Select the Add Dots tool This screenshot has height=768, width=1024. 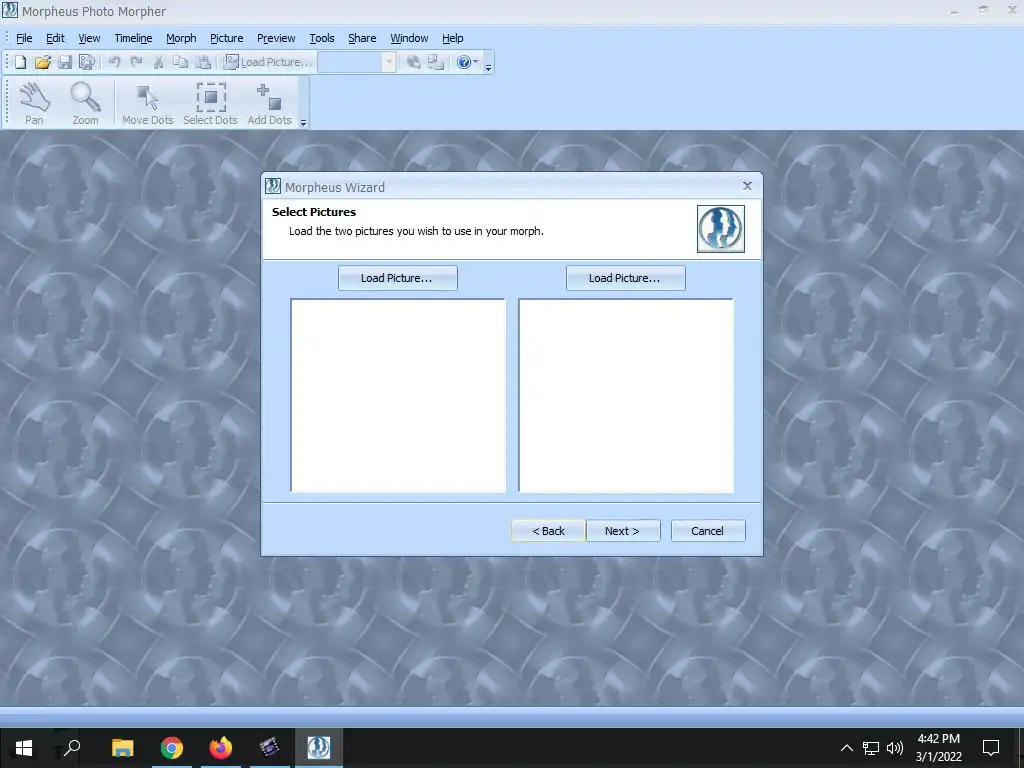[269, 103]
